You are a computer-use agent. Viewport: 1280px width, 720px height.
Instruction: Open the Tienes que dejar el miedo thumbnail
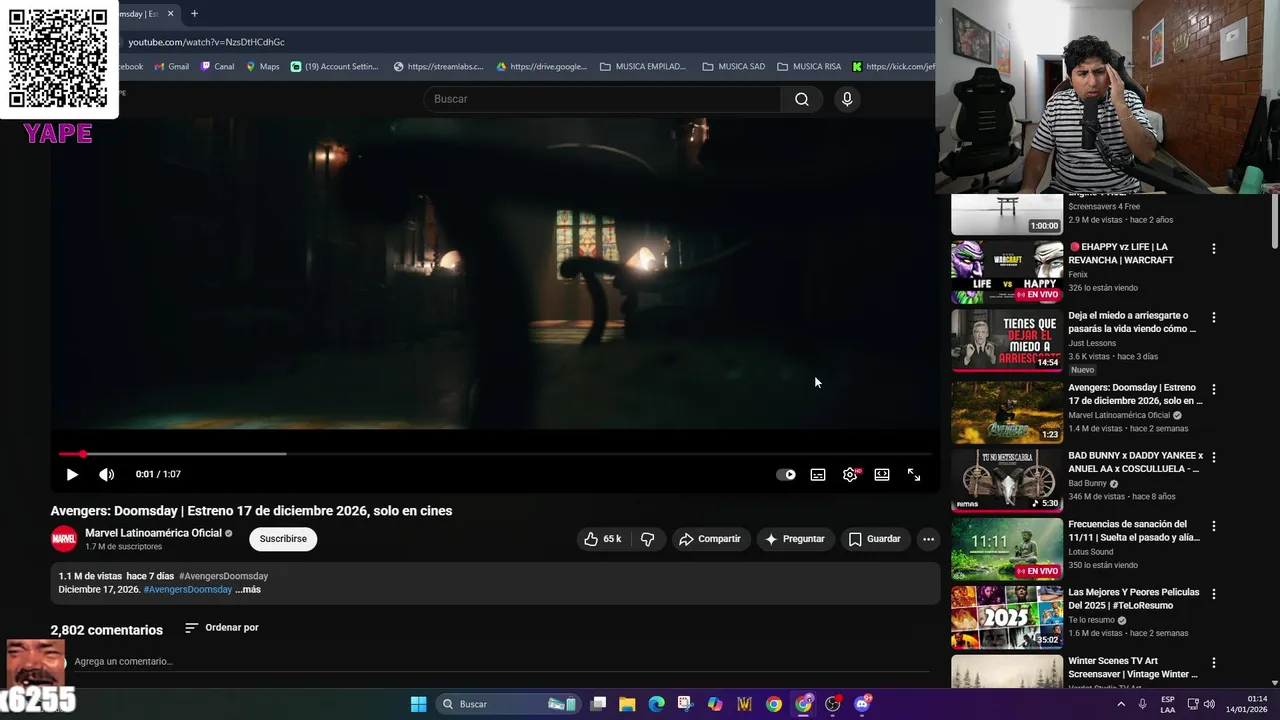click(x=1007, y=341)
